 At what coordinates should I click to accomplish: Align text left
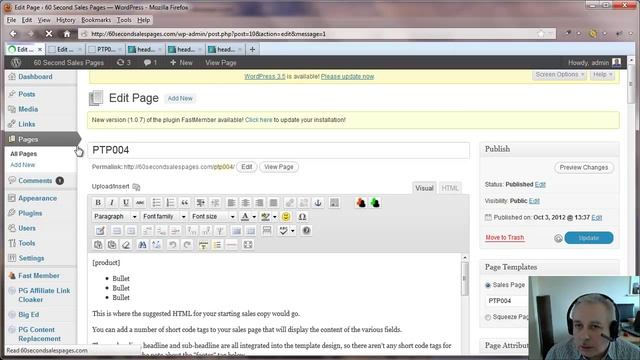point(231,203)
